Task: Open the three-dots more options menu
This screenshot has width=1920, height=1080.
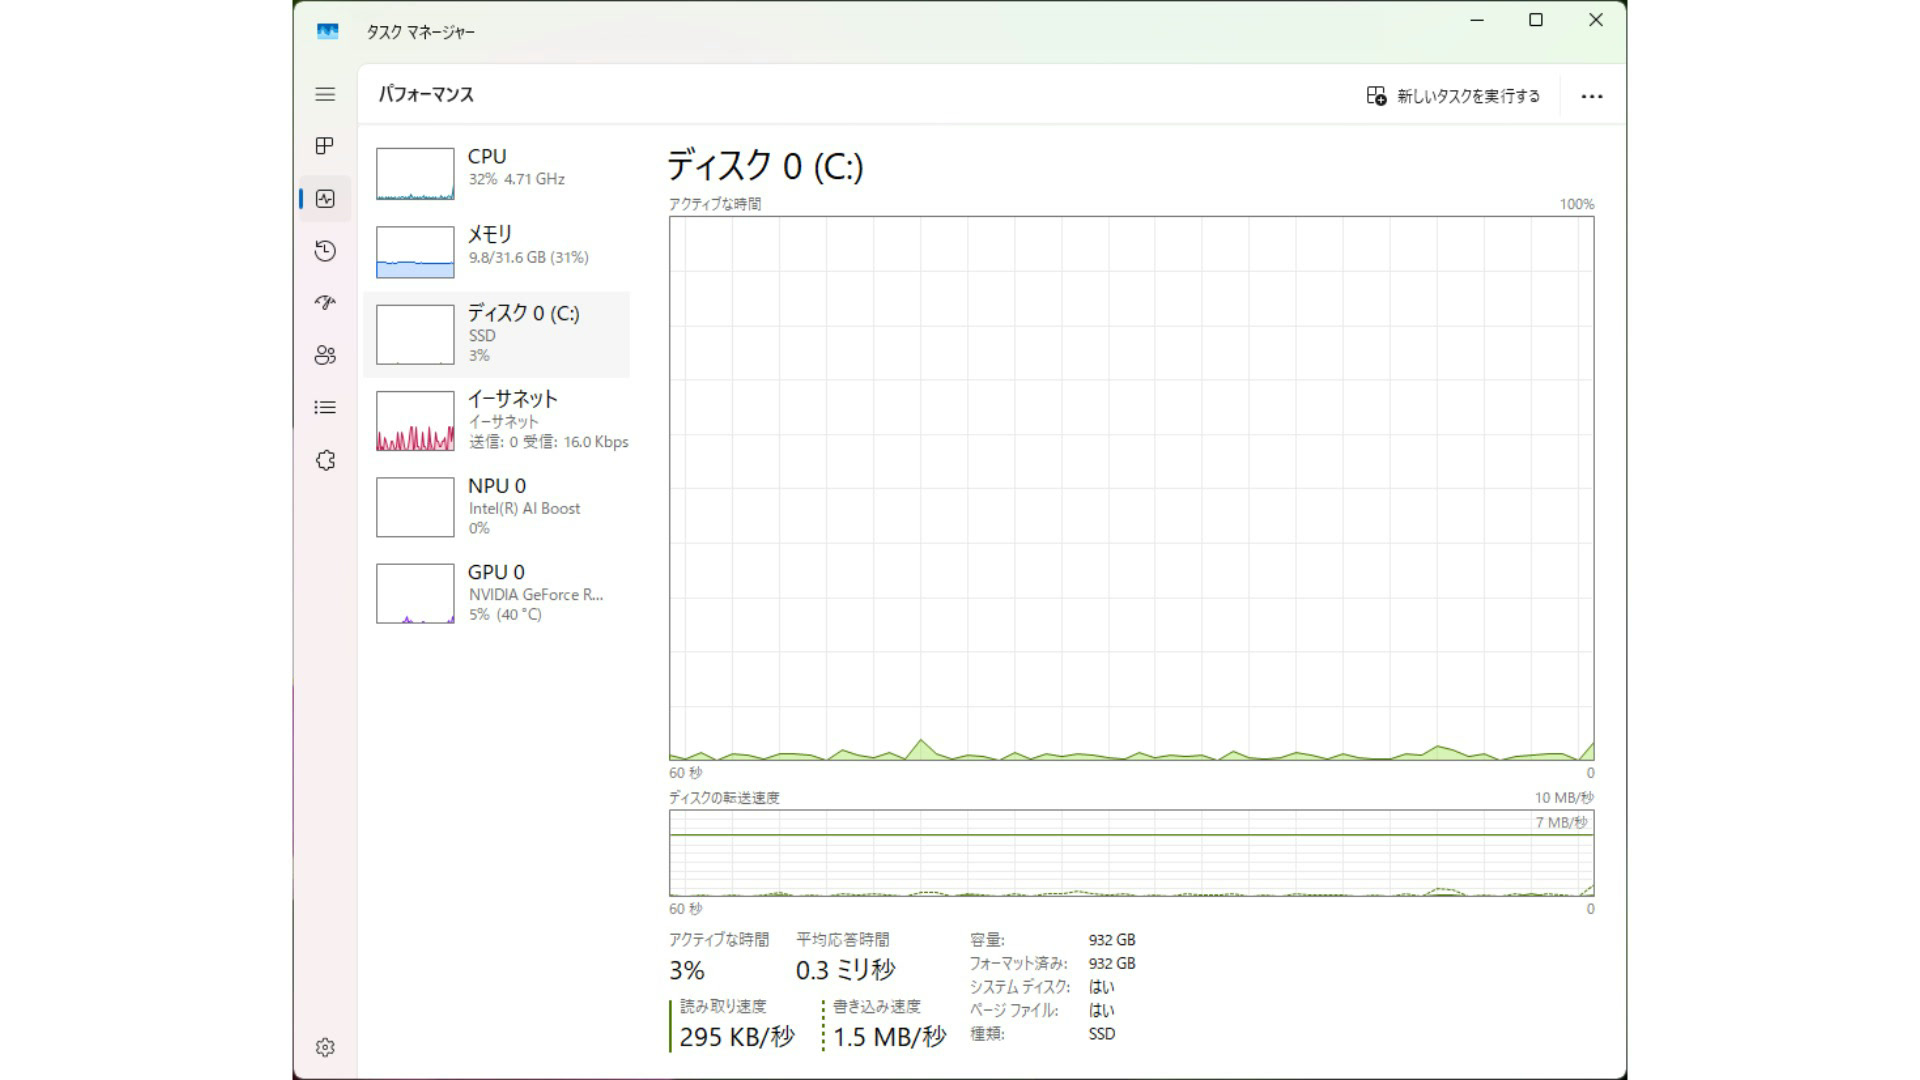Action: pyautogui.click(x=1592, y=96)
